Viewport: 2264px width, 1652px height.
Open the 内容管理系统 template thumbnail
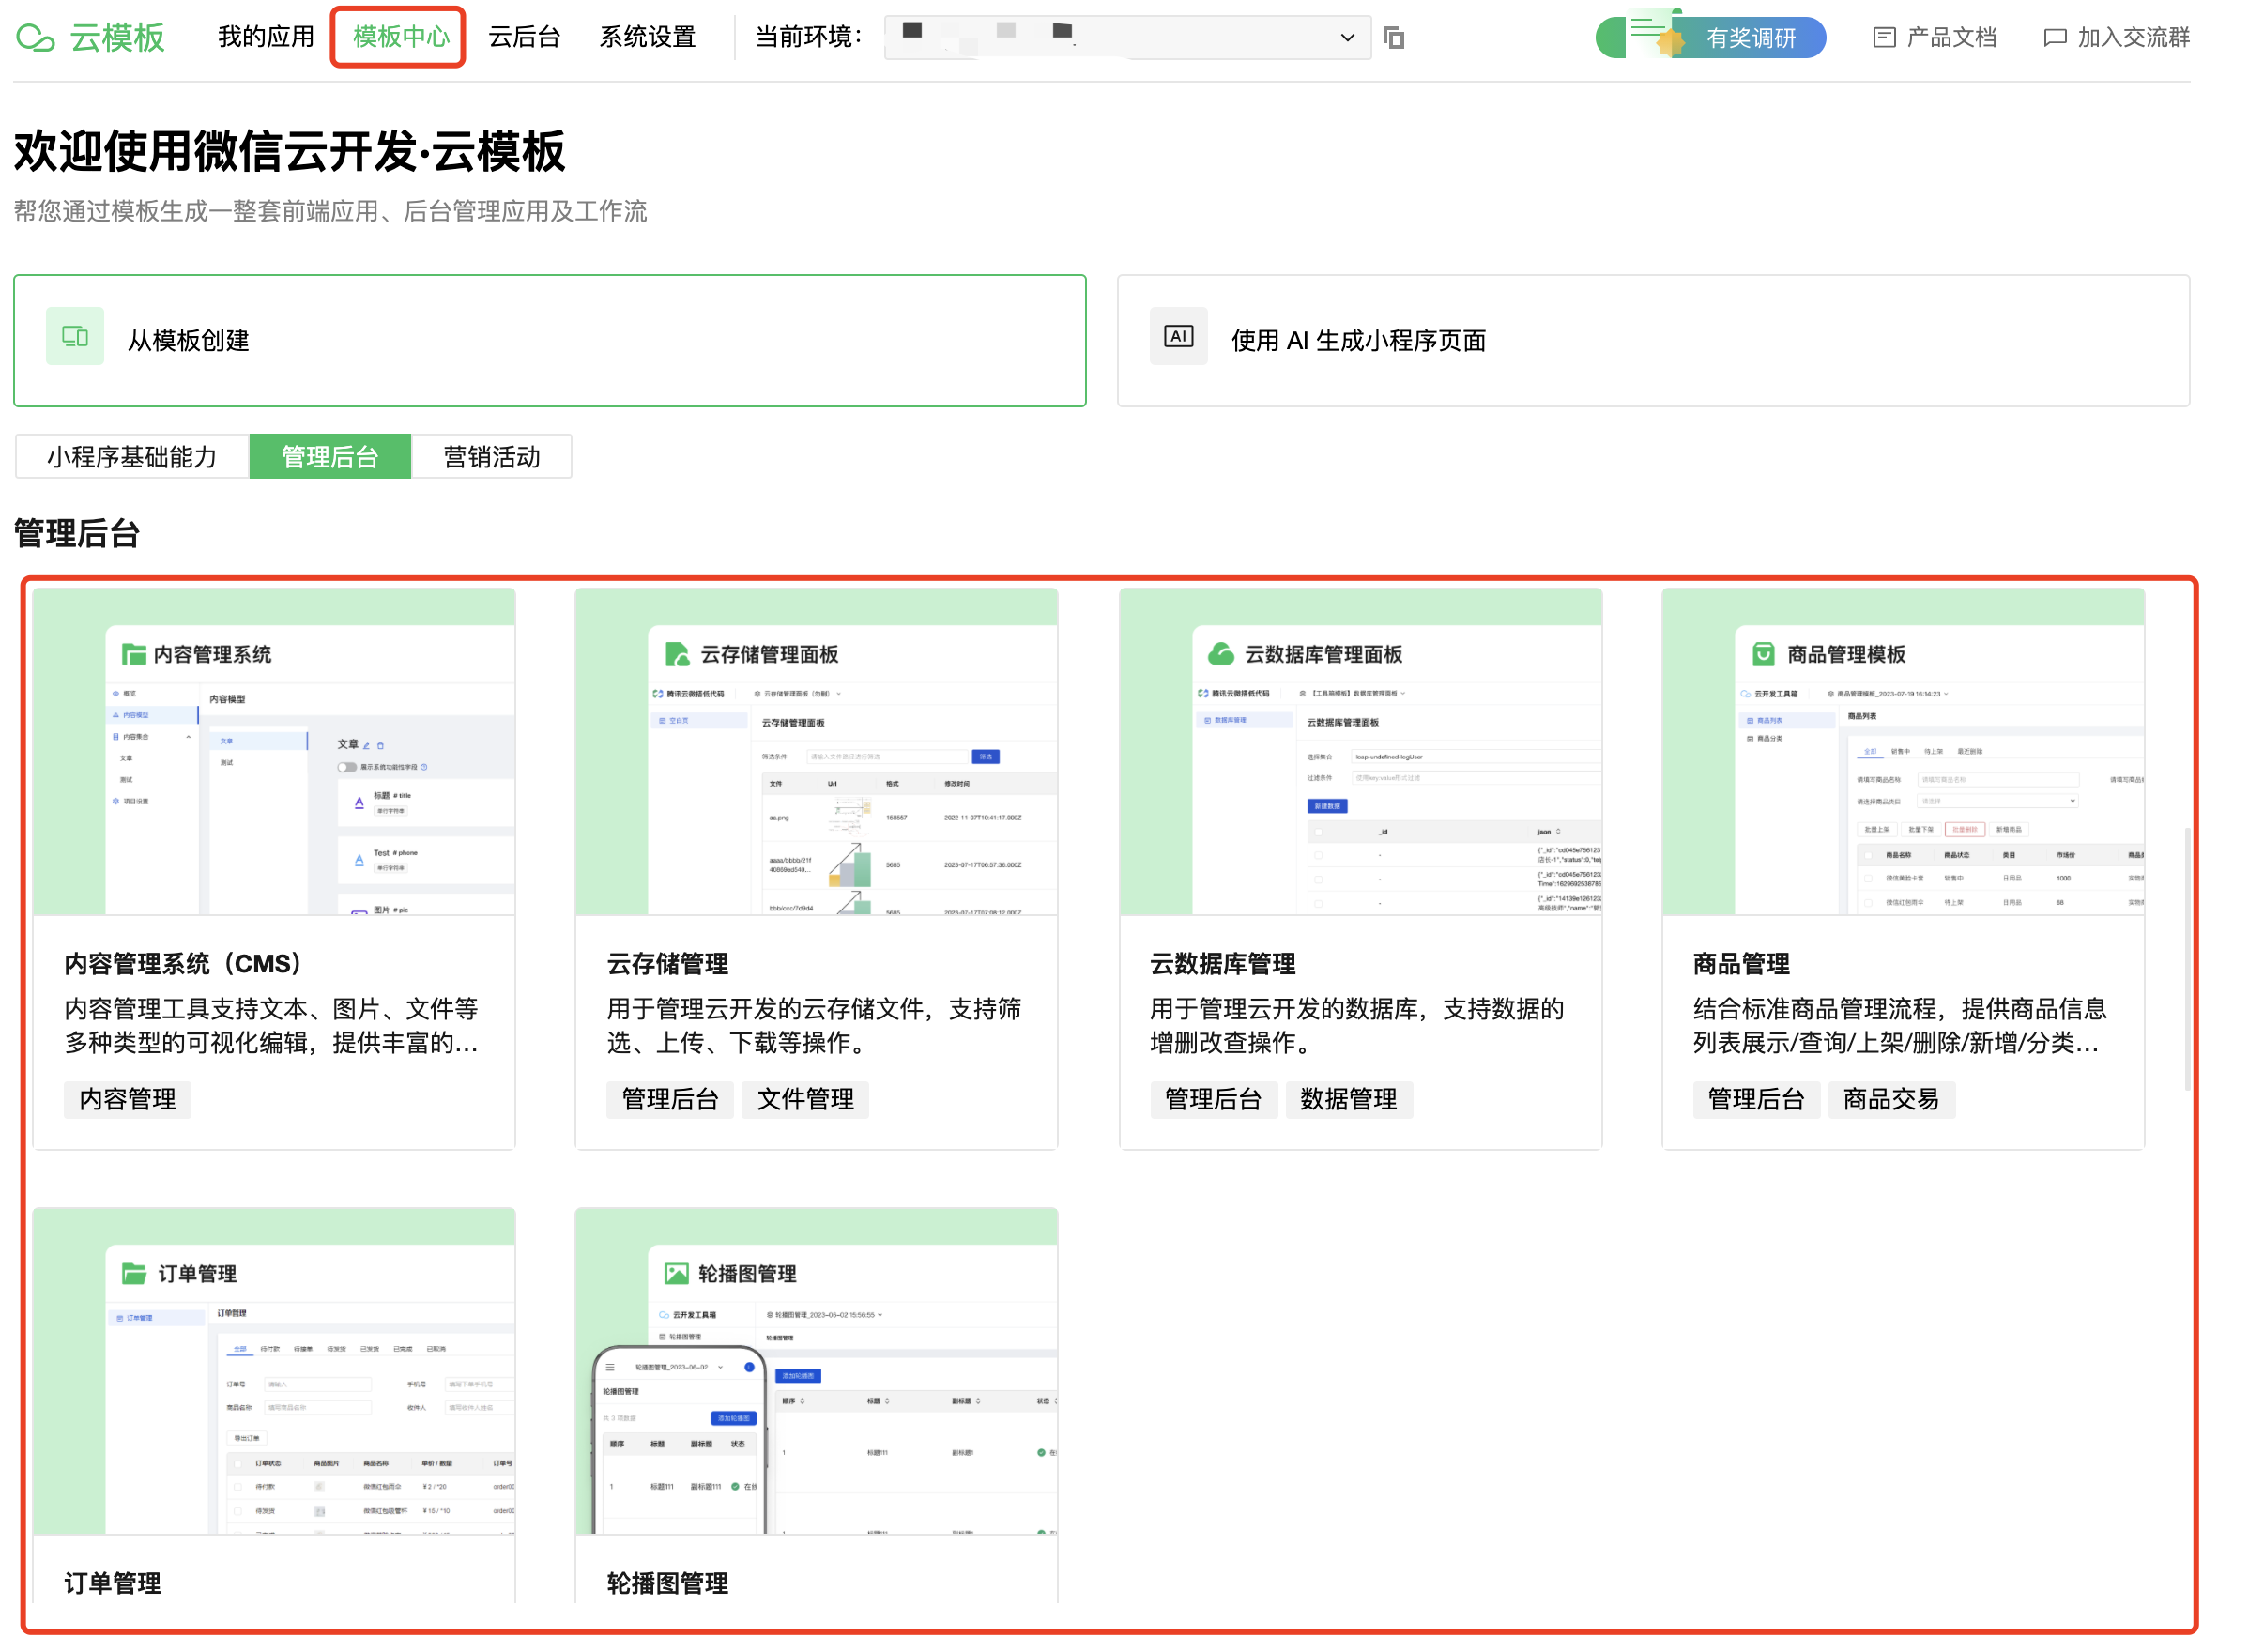pos(274,753)
